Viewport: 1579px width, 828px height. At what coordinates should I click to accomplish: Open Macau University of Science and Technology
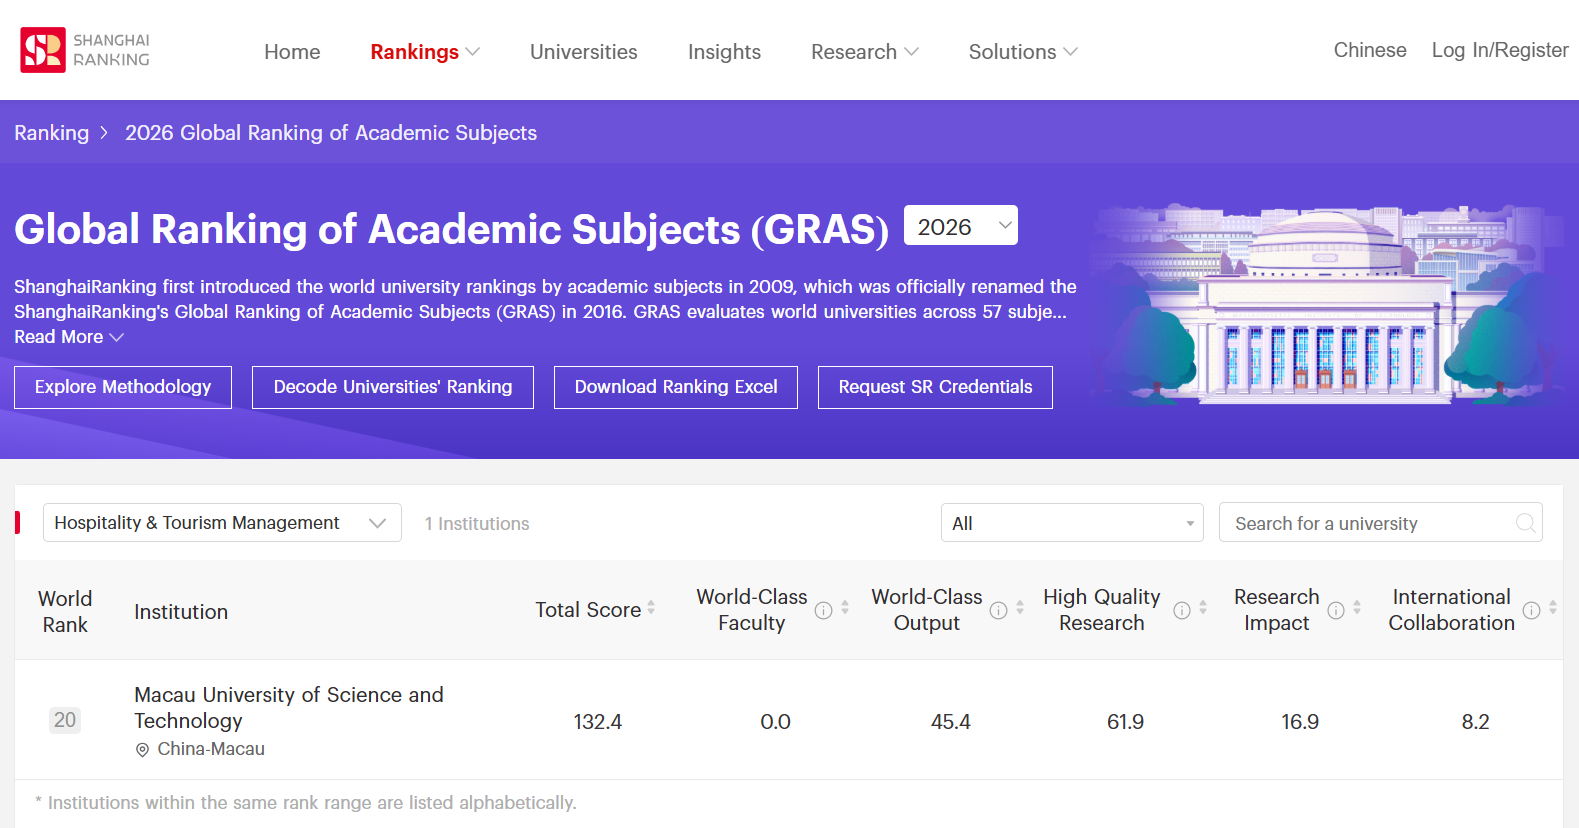[x=289, y=708]
